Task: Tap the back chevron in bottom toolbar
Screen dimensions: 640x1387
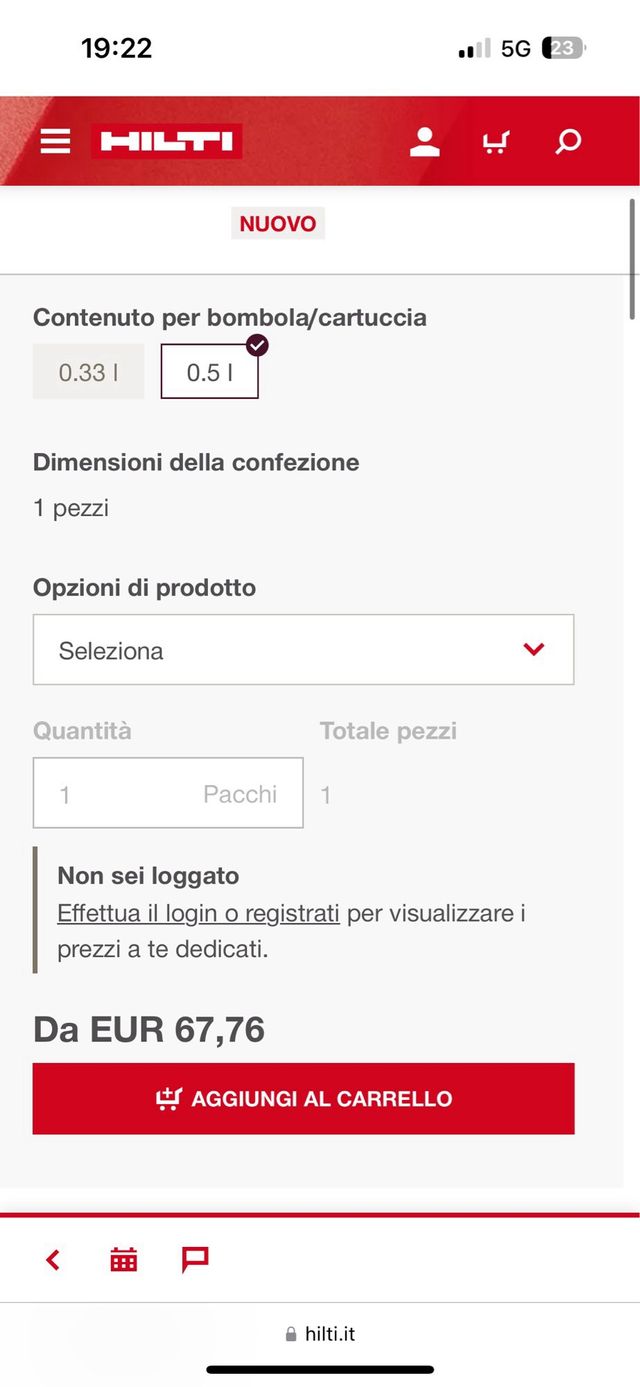Action: point(53,1260)
